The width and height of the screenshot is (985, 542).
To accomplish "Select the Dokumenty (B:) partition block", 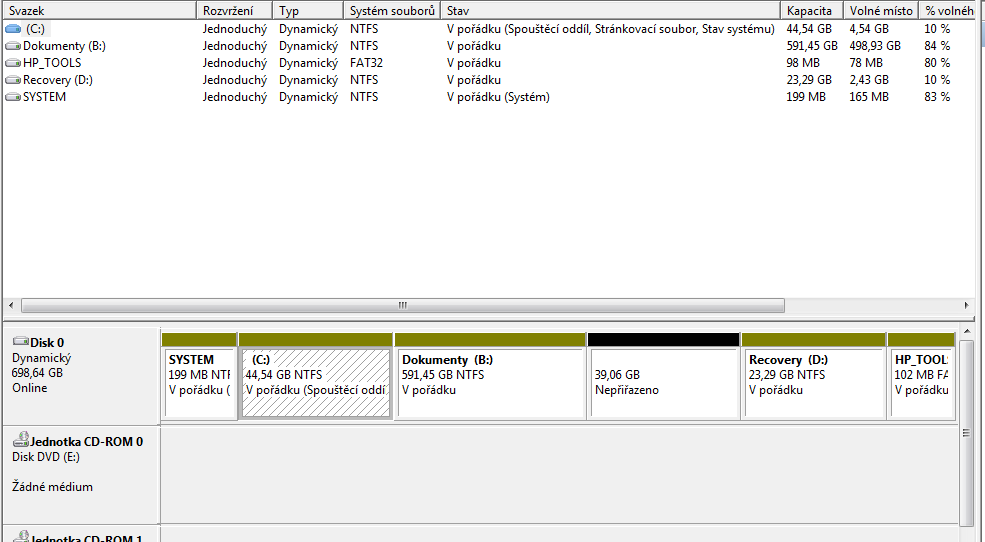I will (x=490, y=376).
